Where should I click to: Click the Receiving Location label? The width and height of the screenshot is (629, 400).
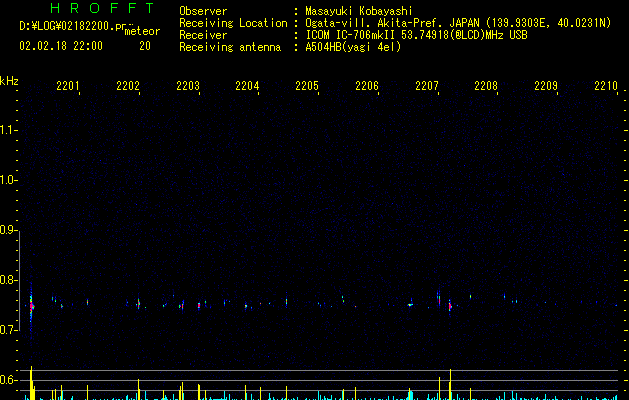pyautogui.click(x=233, y=23)
